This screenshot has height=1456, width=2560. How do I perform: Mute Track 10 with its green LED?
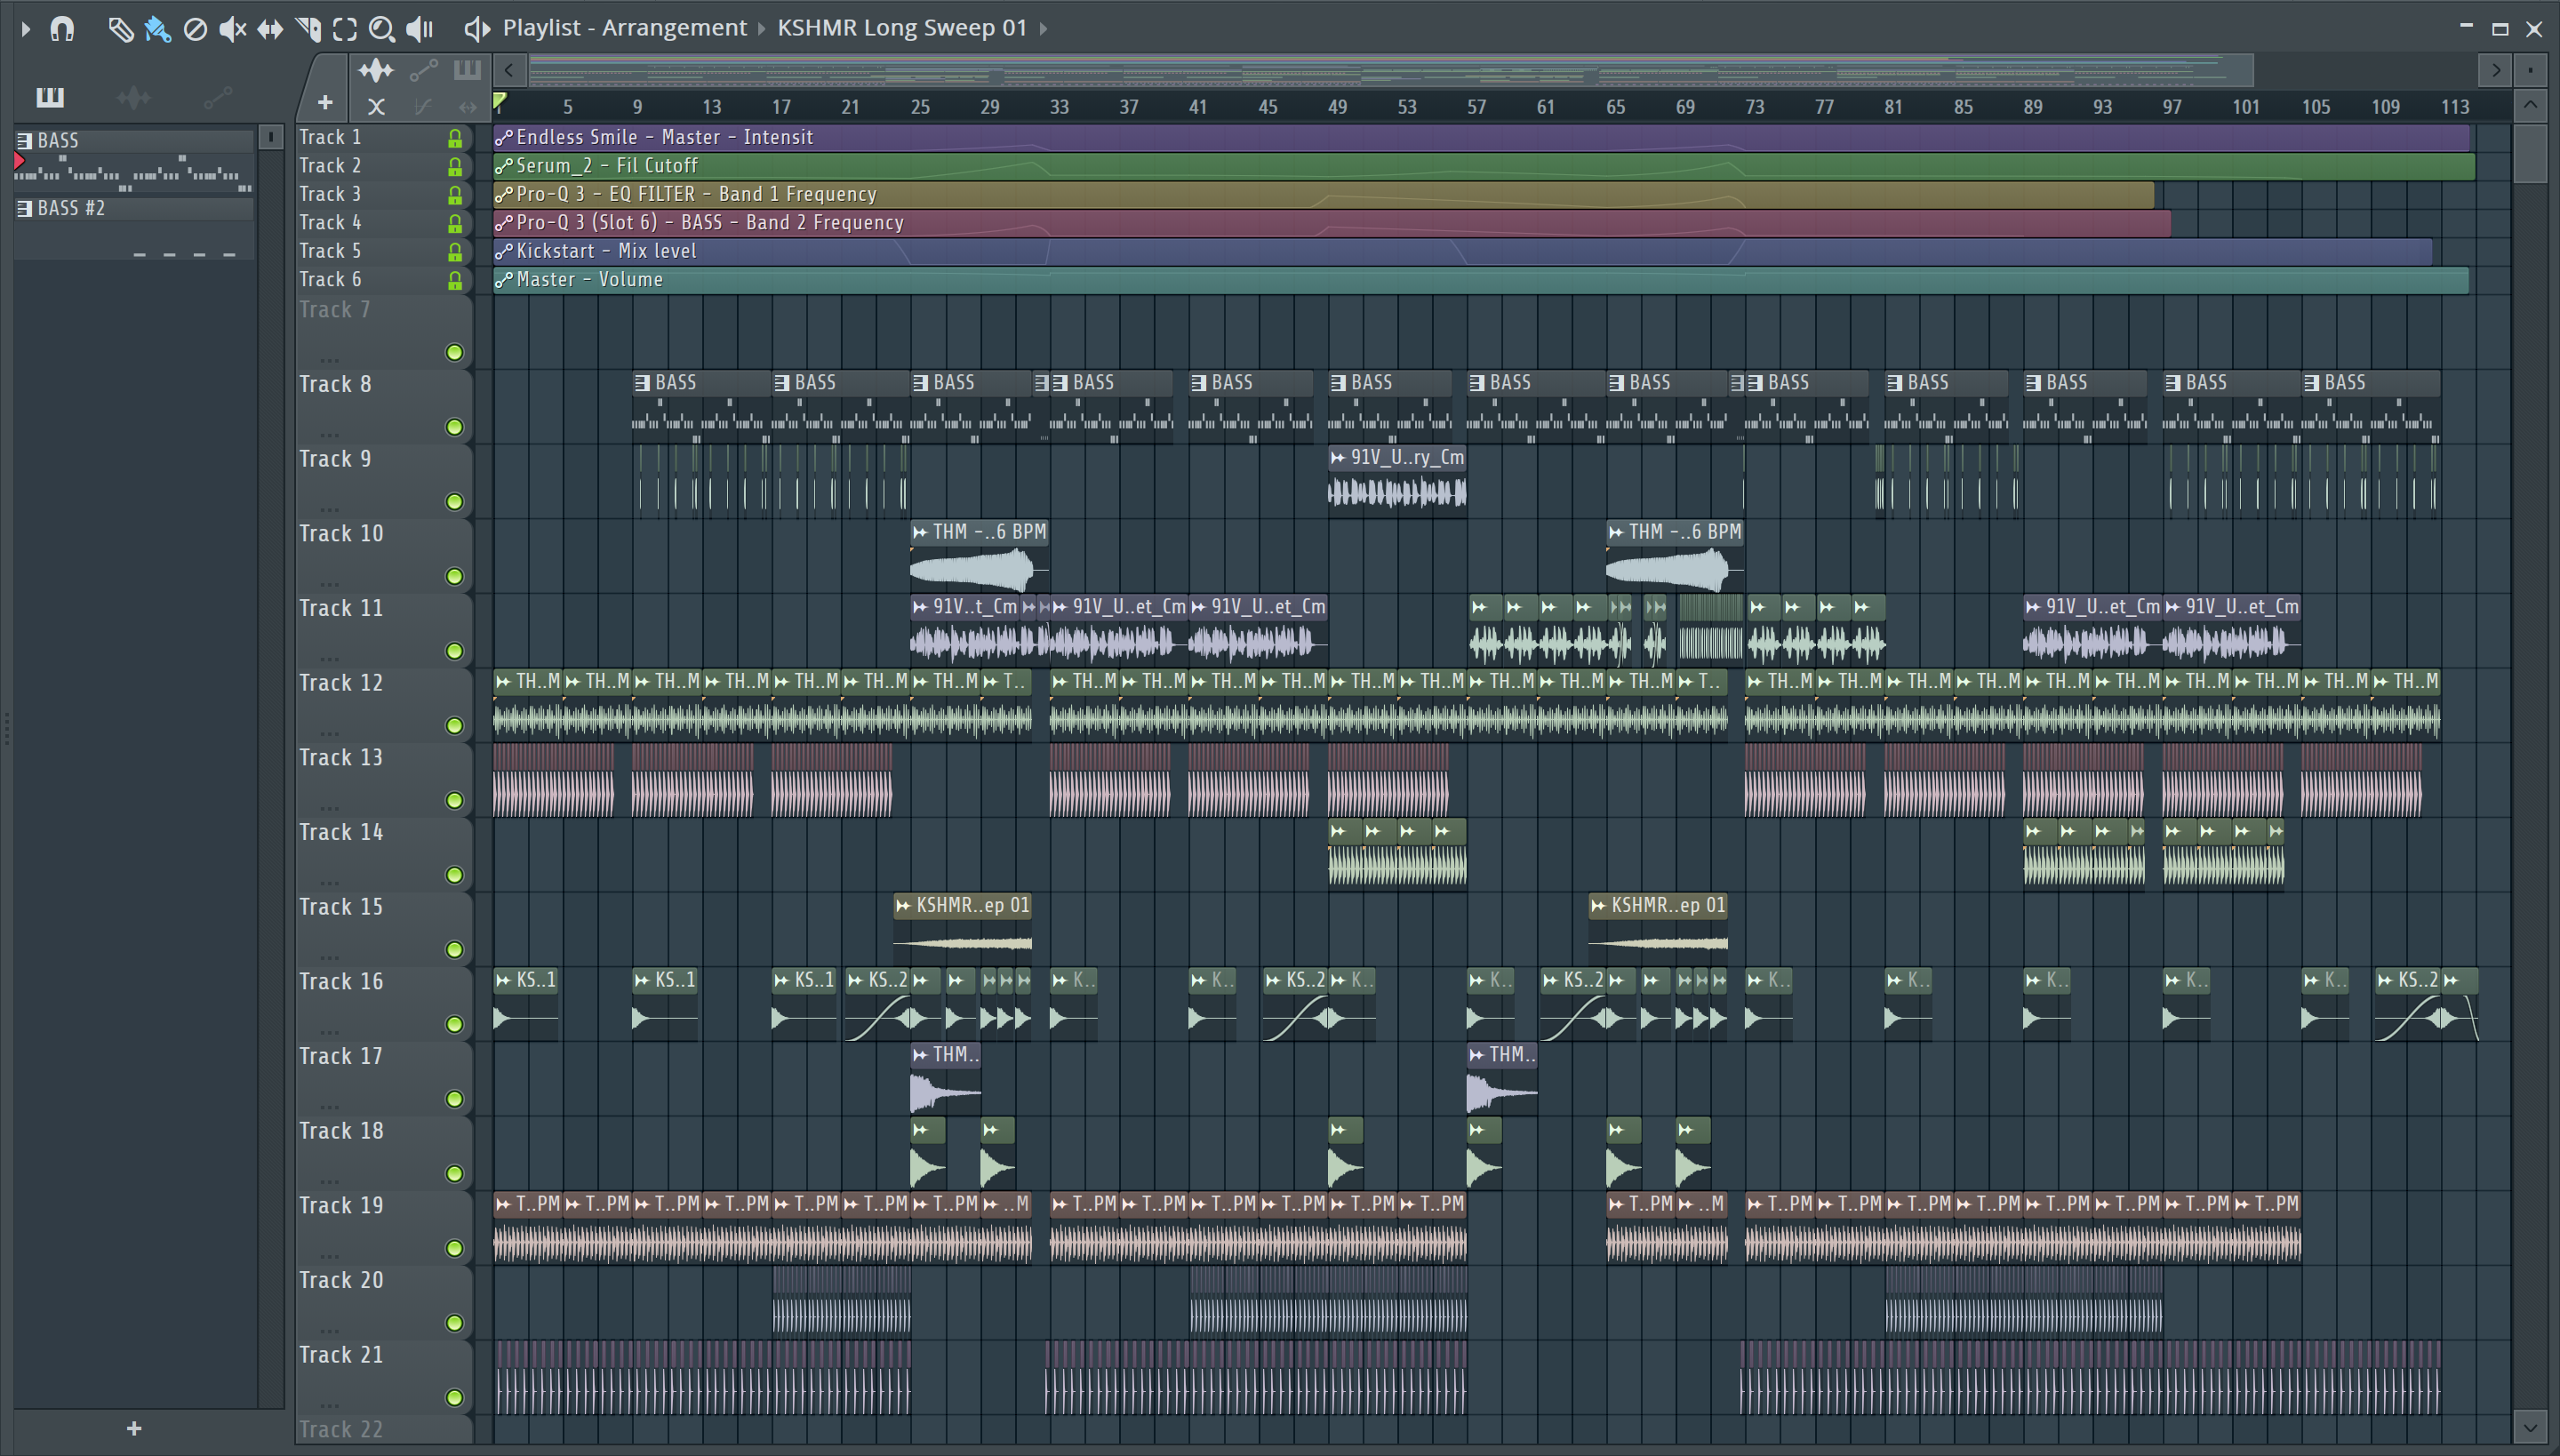click(454, 577)
